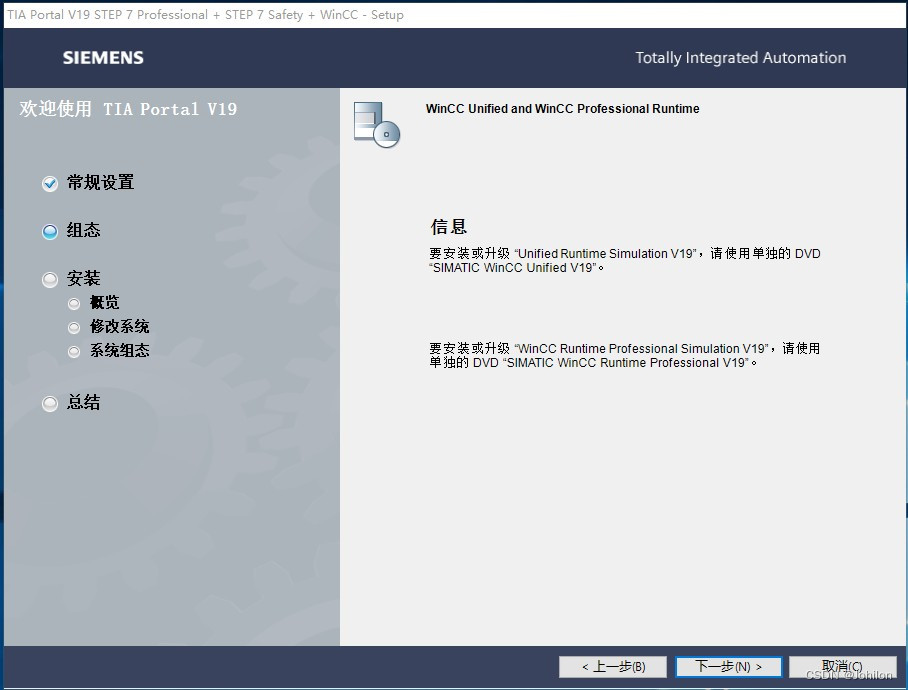The width and height of the screenshot is (908, 690).
Task: Click the Totally Integrated Automation header text
Action: tap(740, 58)
